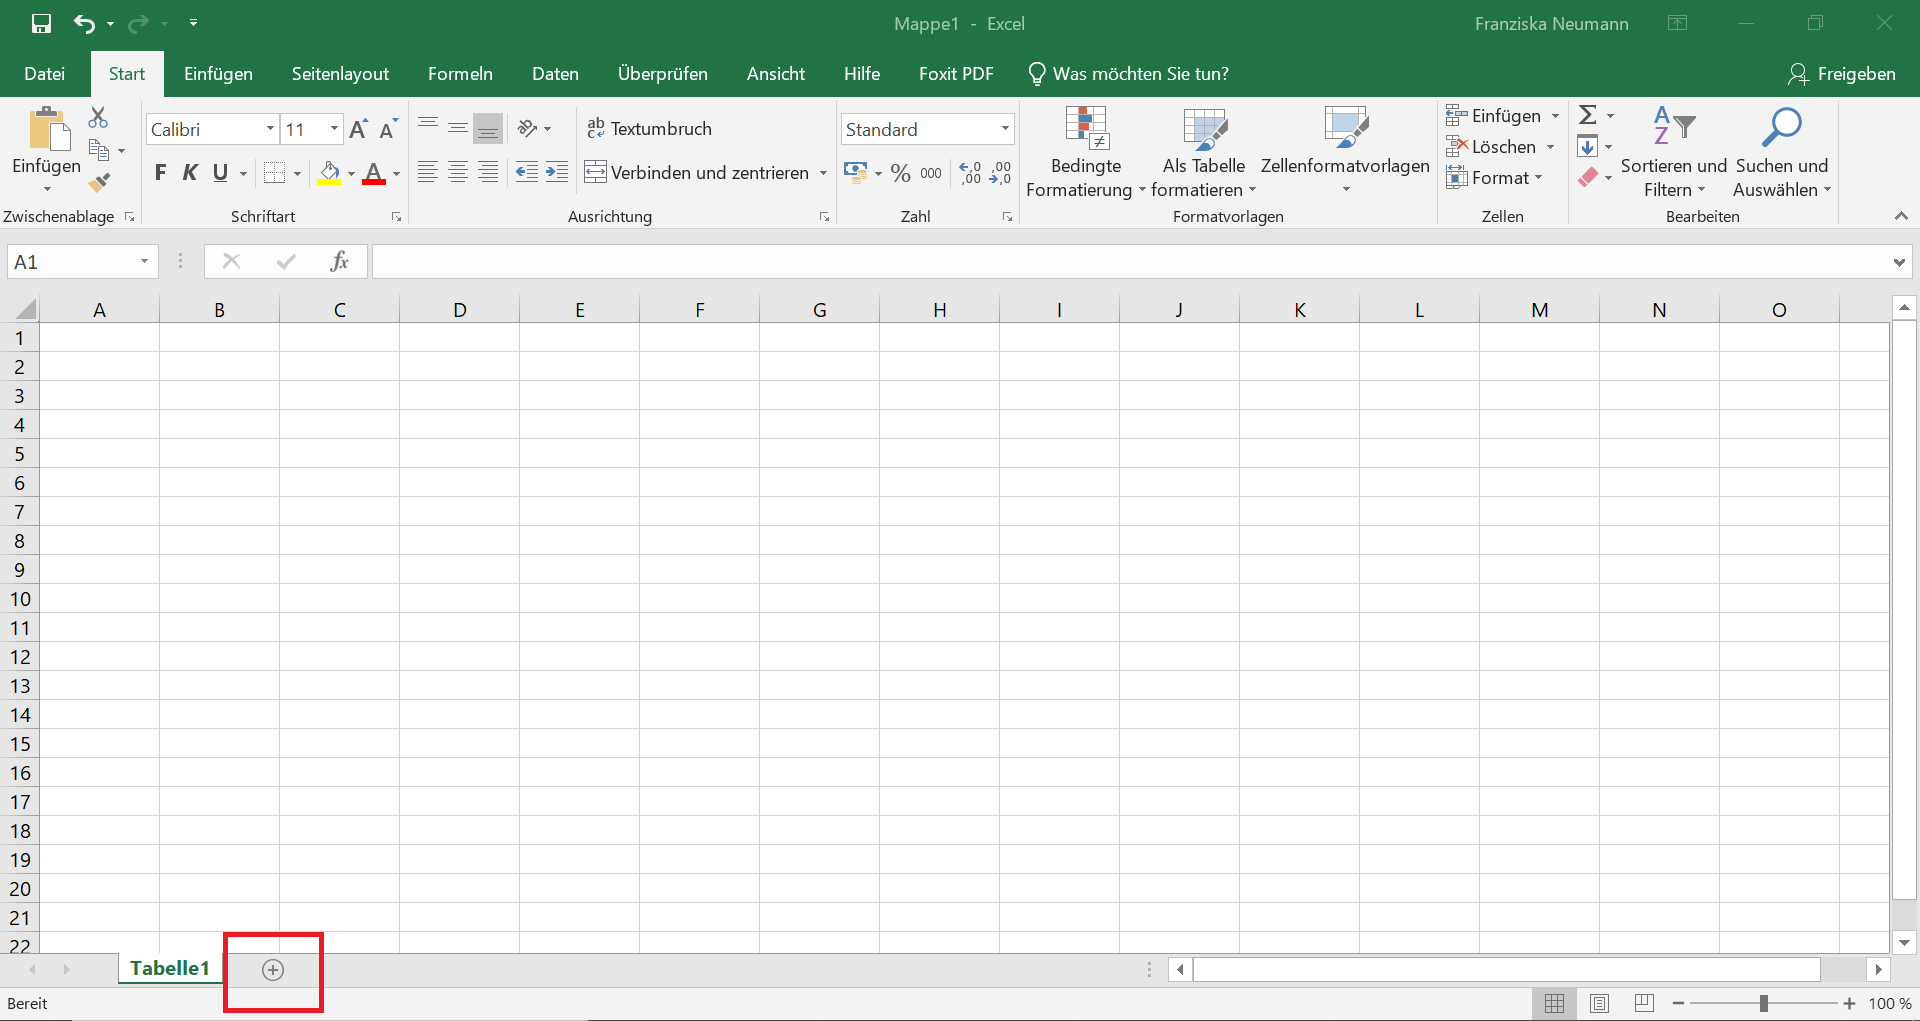This screenshot has height=1021, width=1920.
Task: Activate center alignment
Action: [458, 172]
